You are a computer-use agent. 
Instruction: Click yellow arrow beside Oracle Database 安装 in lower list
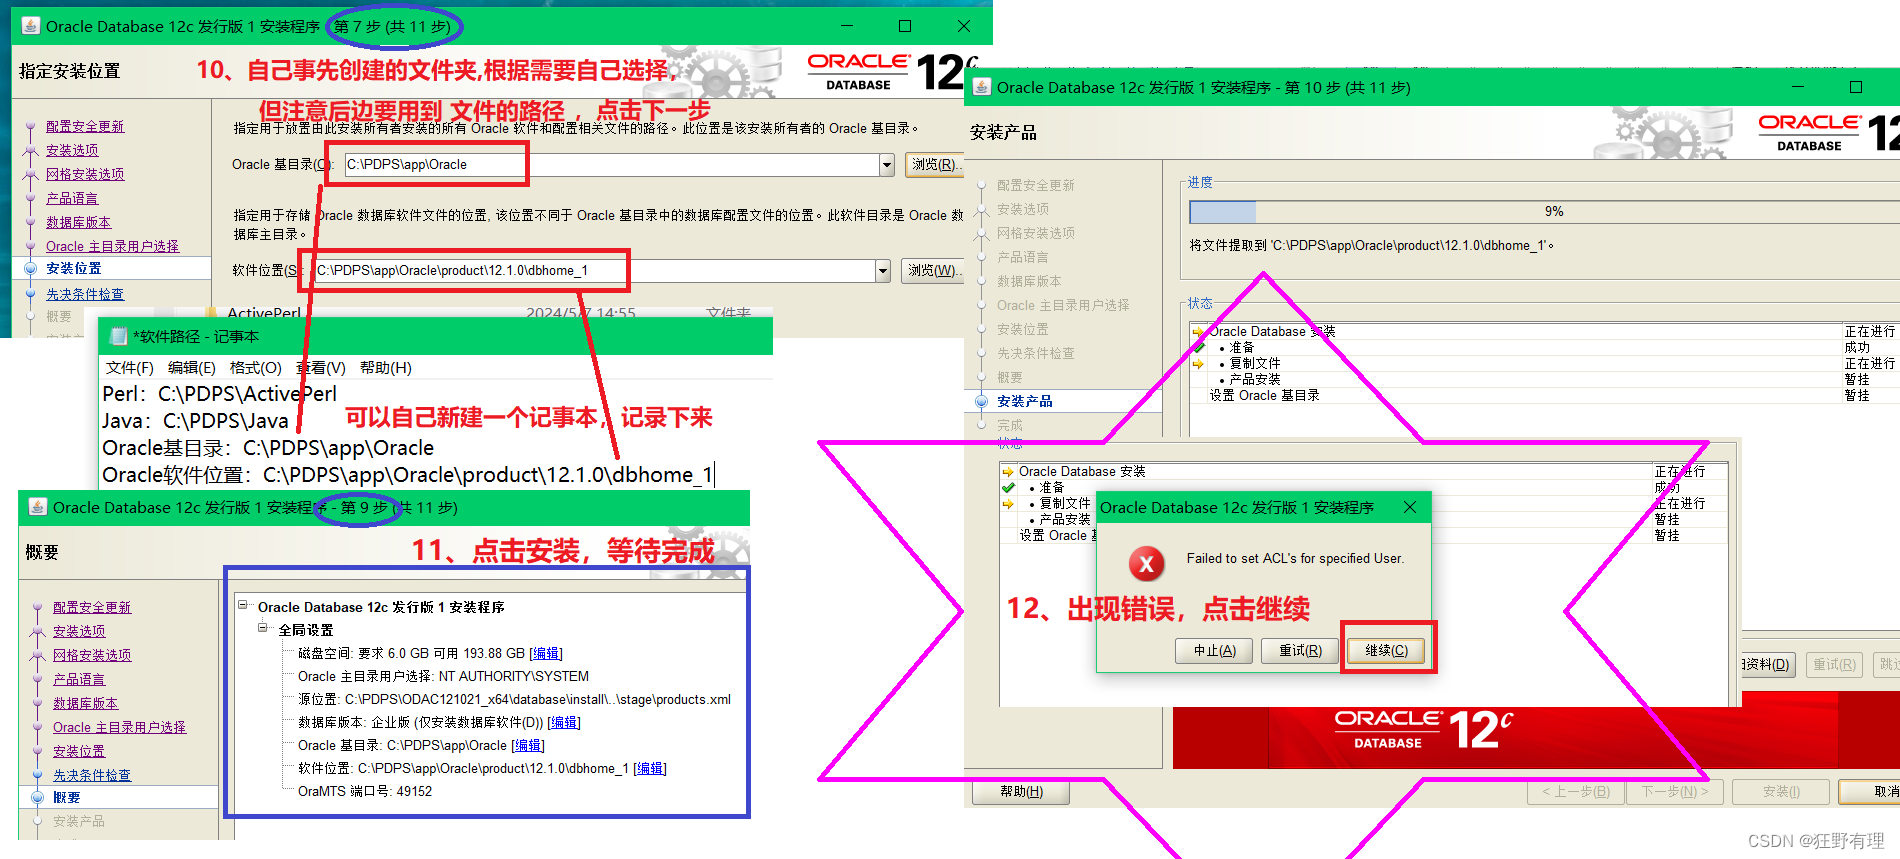tap(1008, 472)
